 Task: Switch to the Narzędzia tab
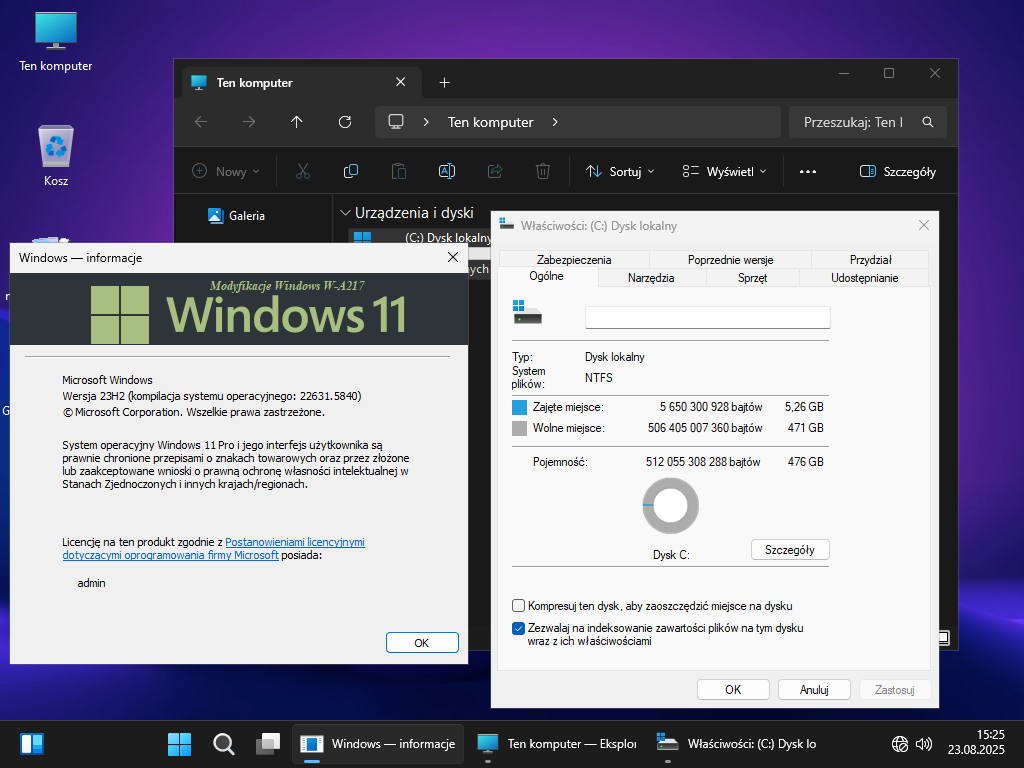tap(651, 278)
